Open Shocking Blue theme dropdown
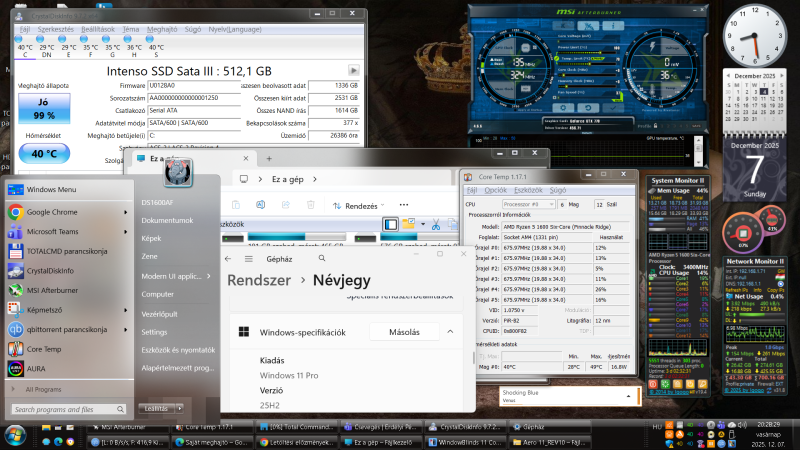 [x=628, y=396]
